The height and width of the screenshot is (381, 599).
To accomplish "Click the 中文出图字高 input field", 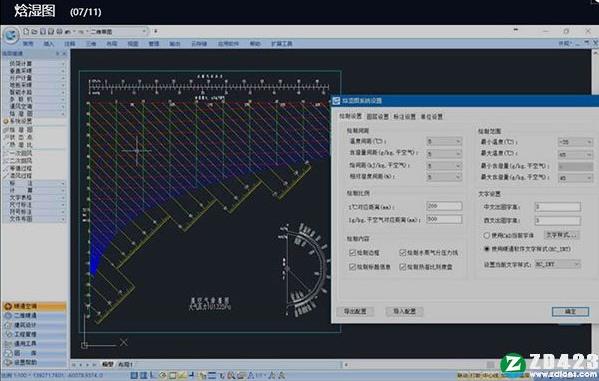I will tap(558, 207).
